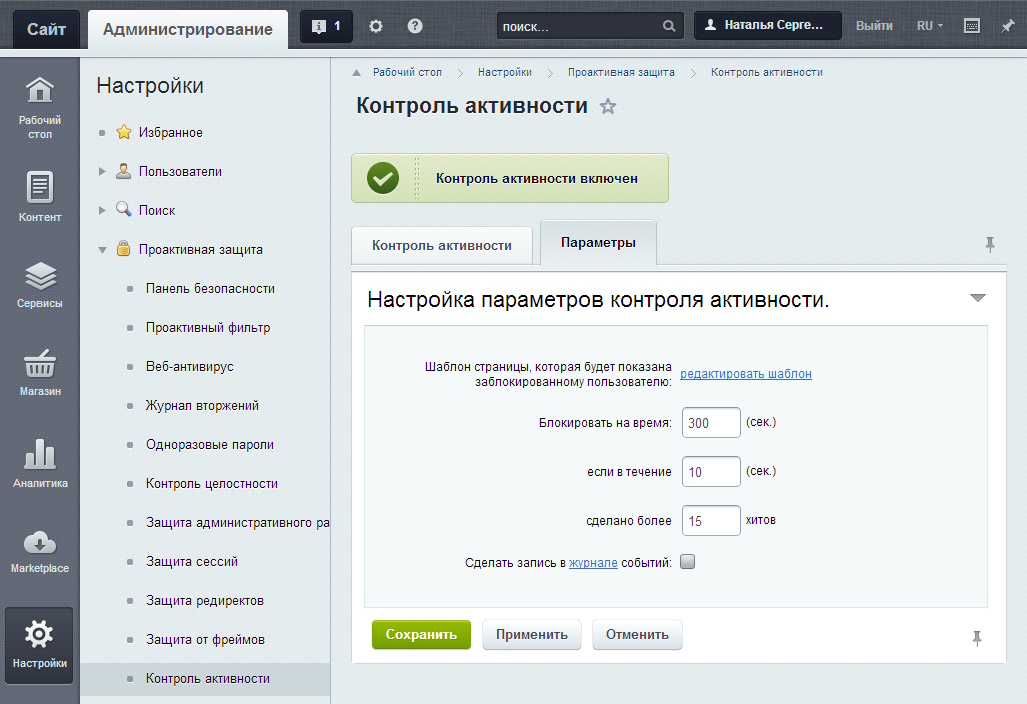The height and width of the screenshot is (704, 1027).
Task: Add Контроль активности page to favorites via star
Action: [607, 105]
